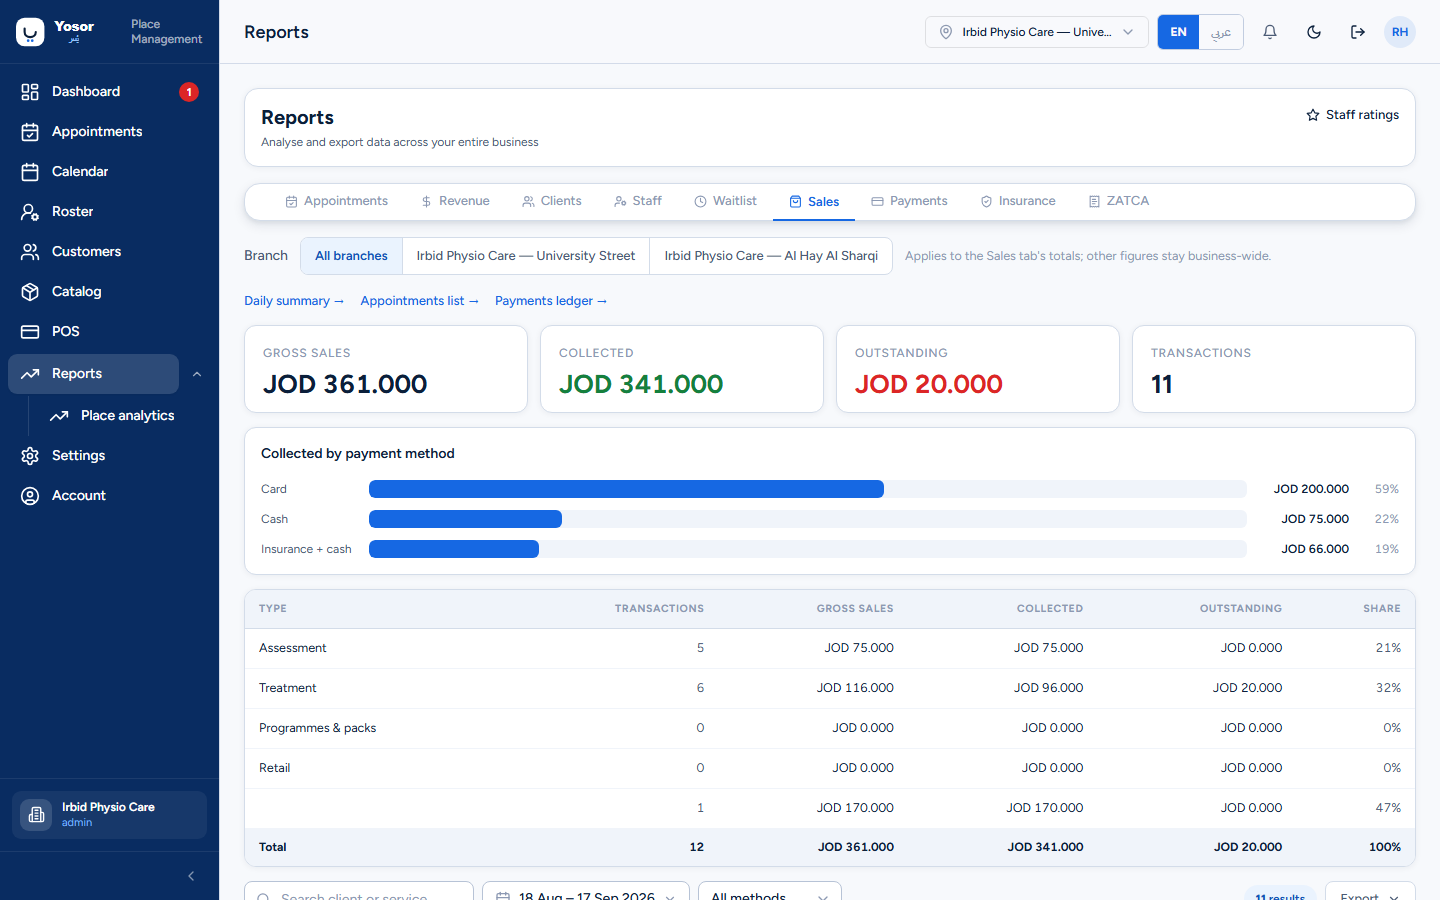Image resolution: width=1440 pixels, height=900 pixels.
Task: Click the Treatment row label
Action: [x=287, y=688]
